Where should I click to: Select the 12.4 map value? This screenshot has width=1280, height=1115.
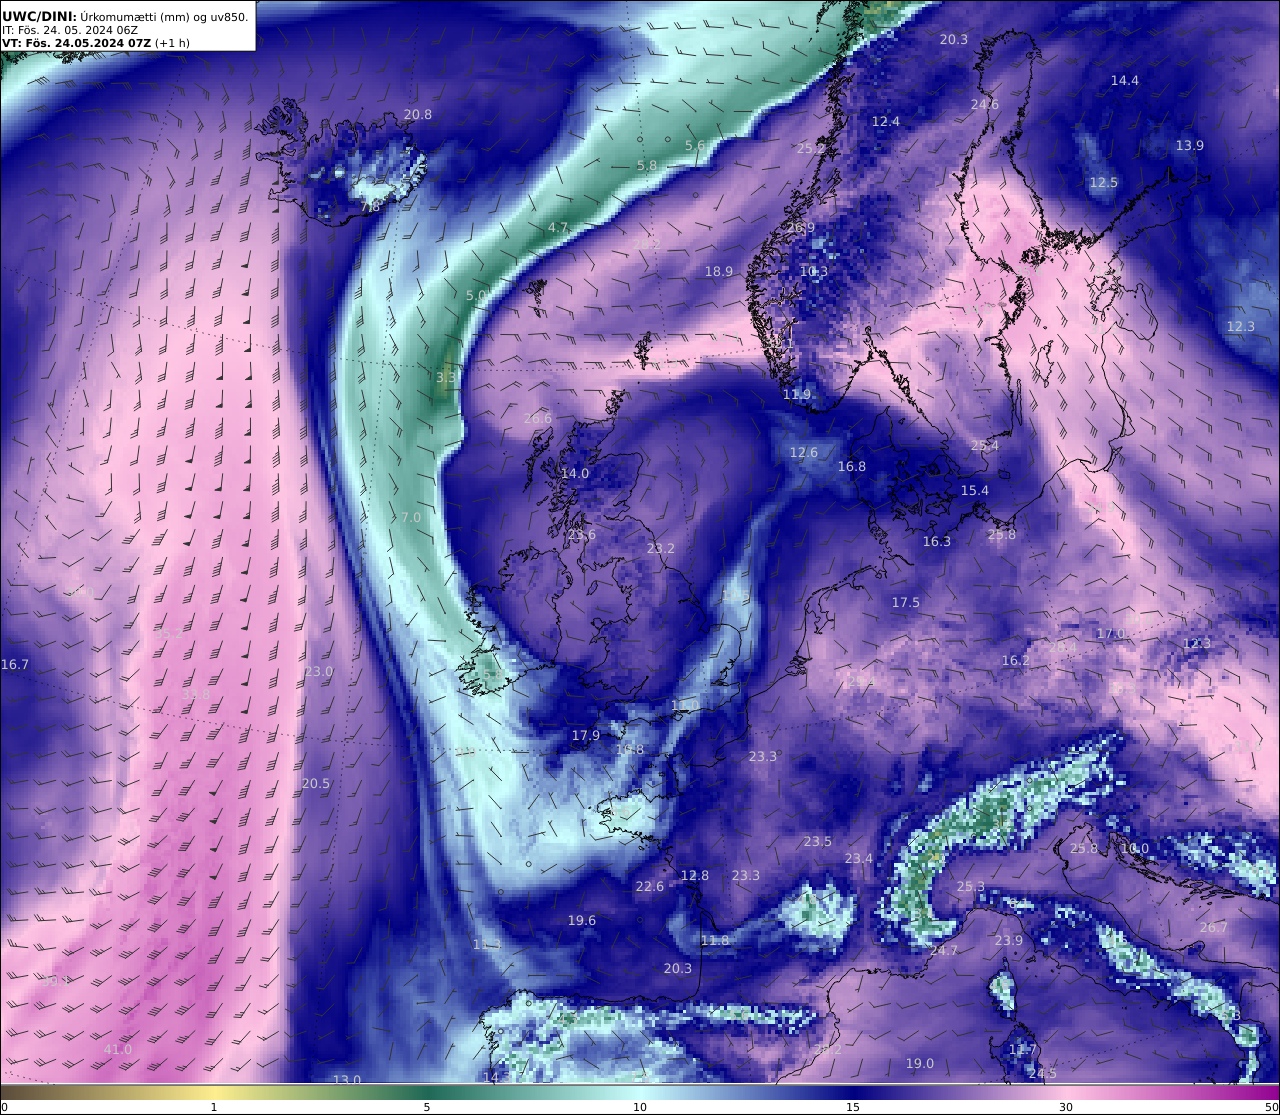point(886,122)
